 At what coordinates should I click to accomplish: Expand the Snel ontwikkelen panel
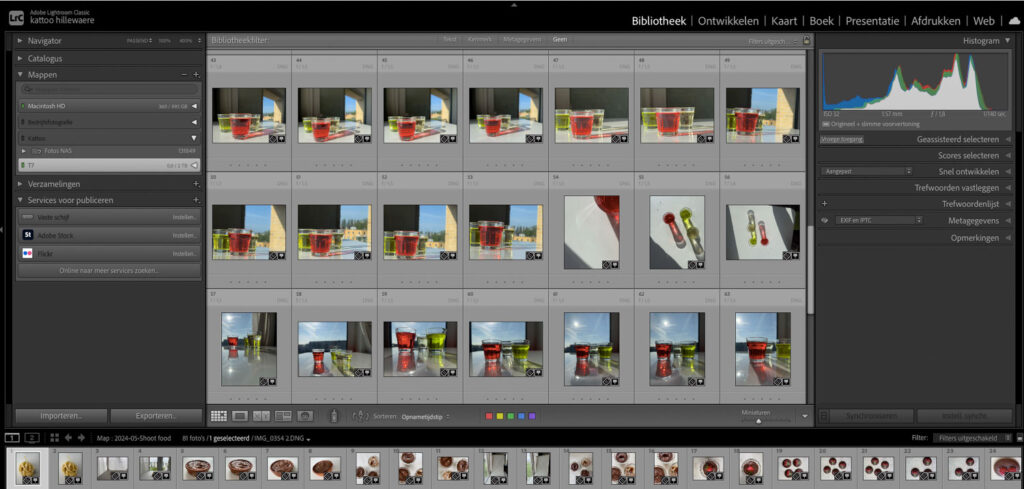(x=1008, y=172)
